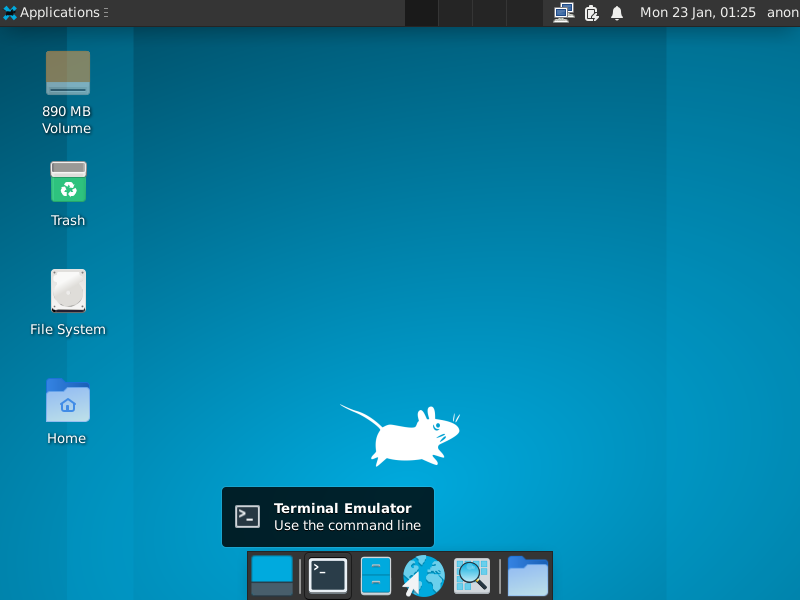Click the 'Trash' label text

68,220
